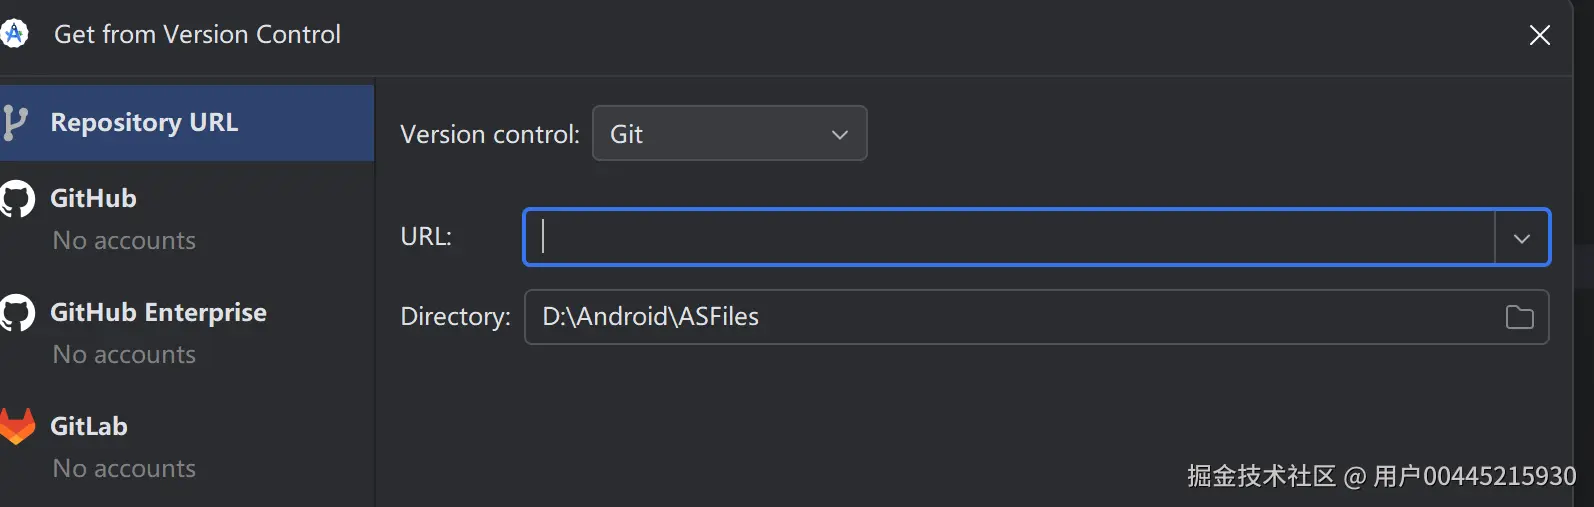1594x507 pixels.
Task: Click the chevron arrow in Git combo box
Action: pos(840,134)
